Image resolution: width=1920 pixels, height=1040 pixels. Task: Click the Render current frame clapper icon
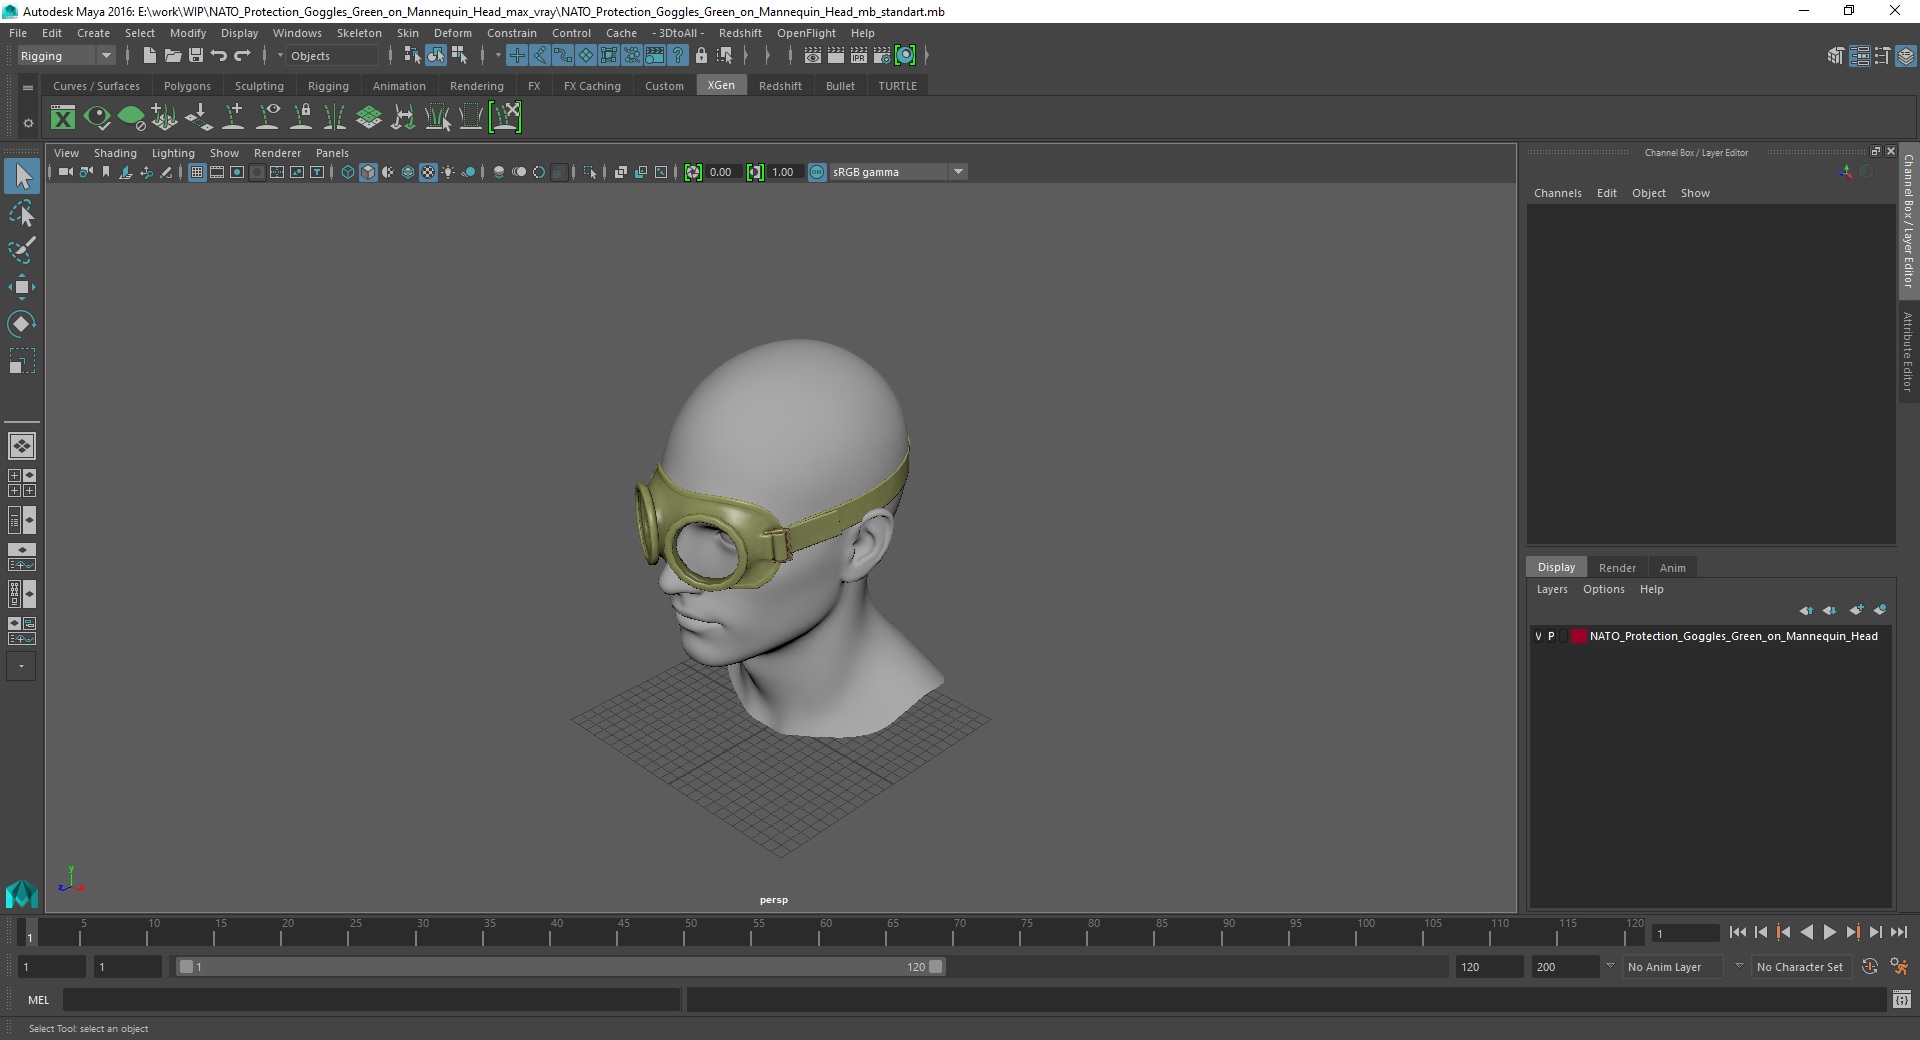tap(836, 56)
